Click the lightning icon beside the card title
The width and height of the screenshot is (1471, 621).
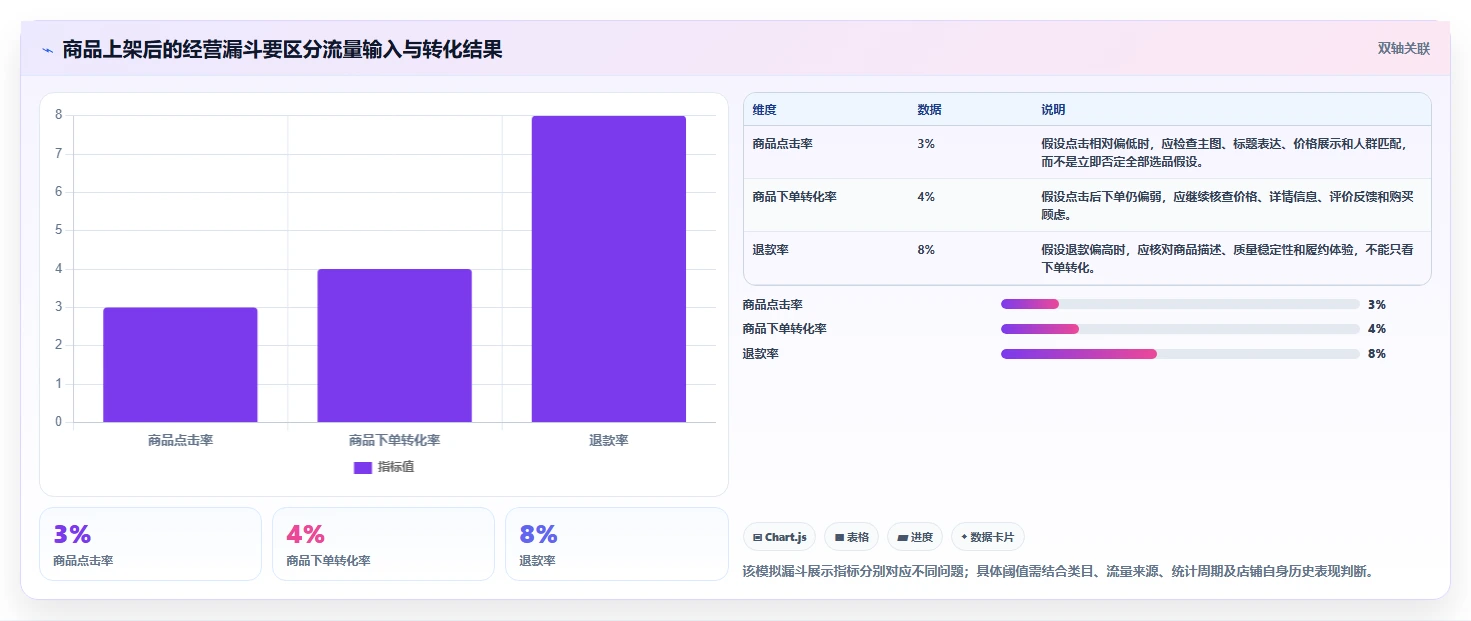(x=47, y=50)
